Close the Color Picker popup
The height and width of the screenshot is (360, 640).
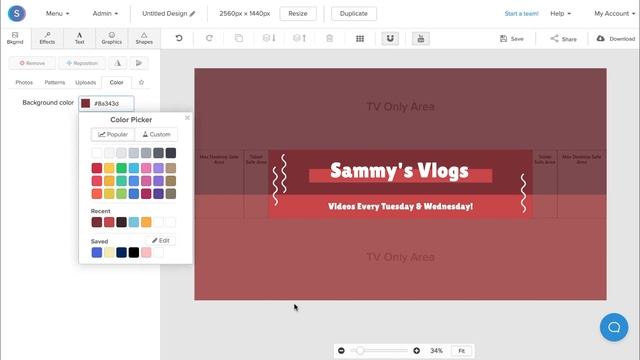187,118
